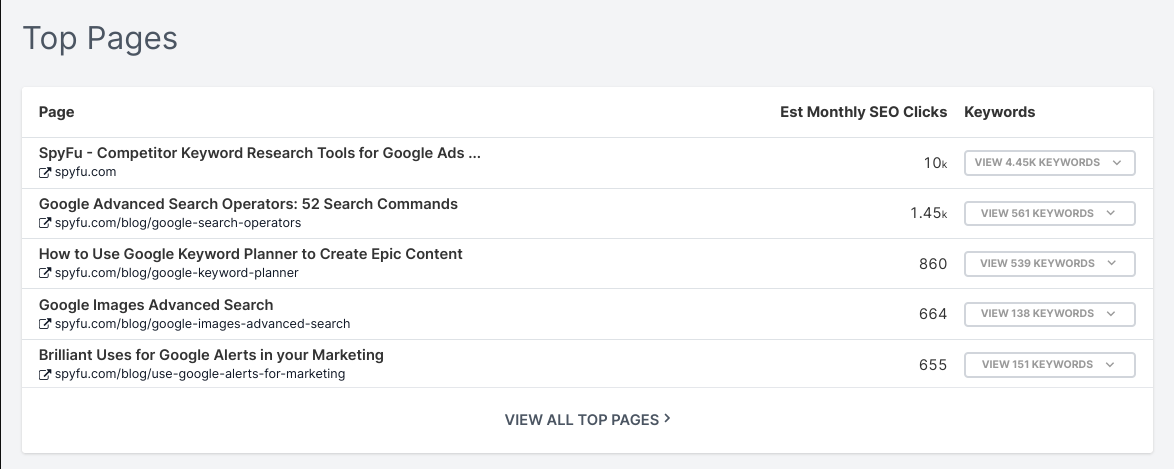Expand View 4.45K Keywords dropdown
This screenshot has width=1174, height=469.
pyautogui.click(x=1049, y=163)
